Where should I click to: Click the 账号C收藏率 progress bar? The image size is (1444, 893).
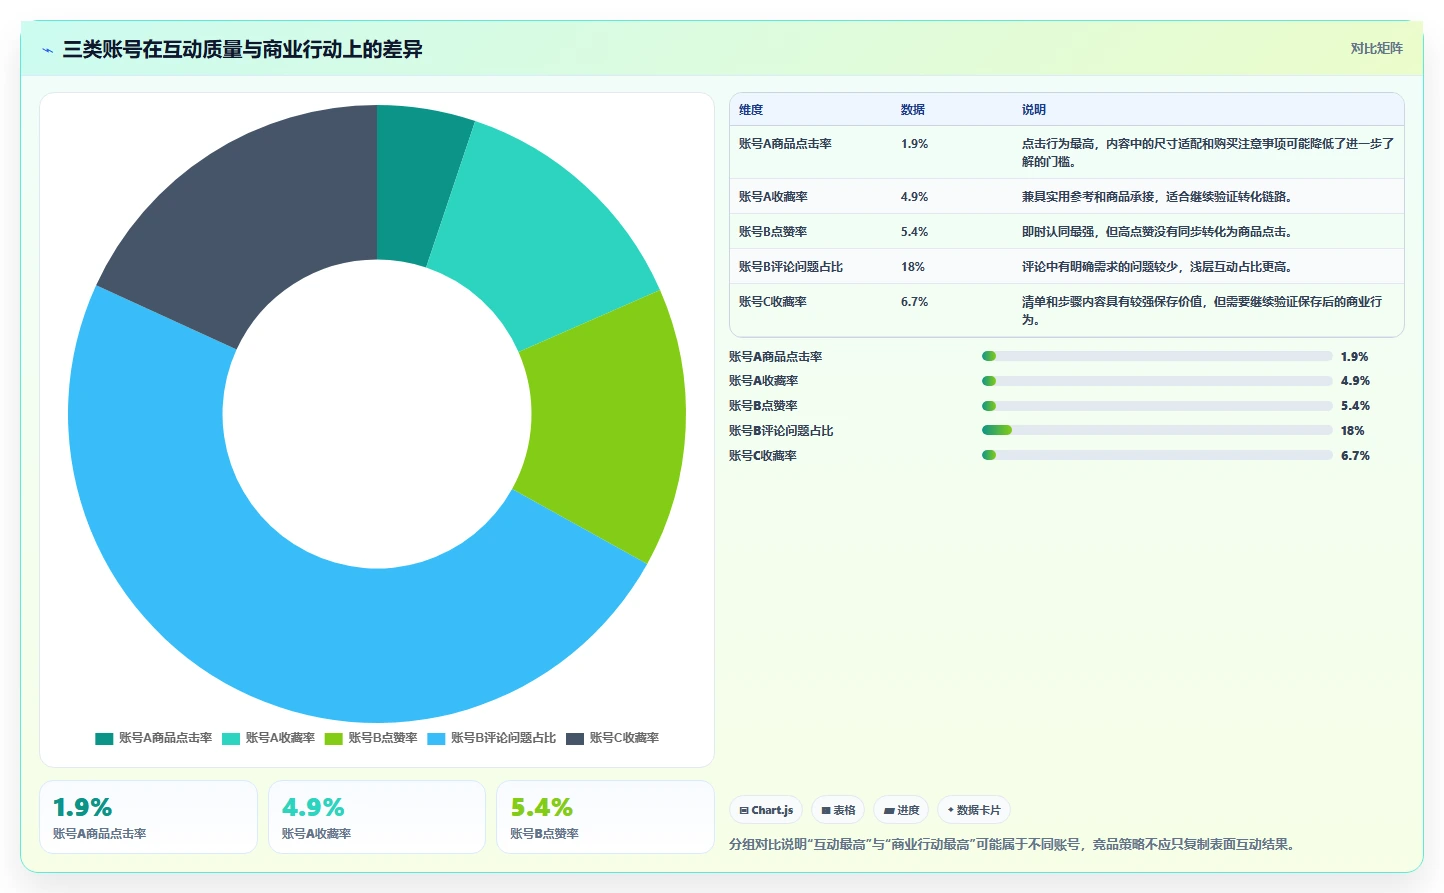[x=1157, y=455]
